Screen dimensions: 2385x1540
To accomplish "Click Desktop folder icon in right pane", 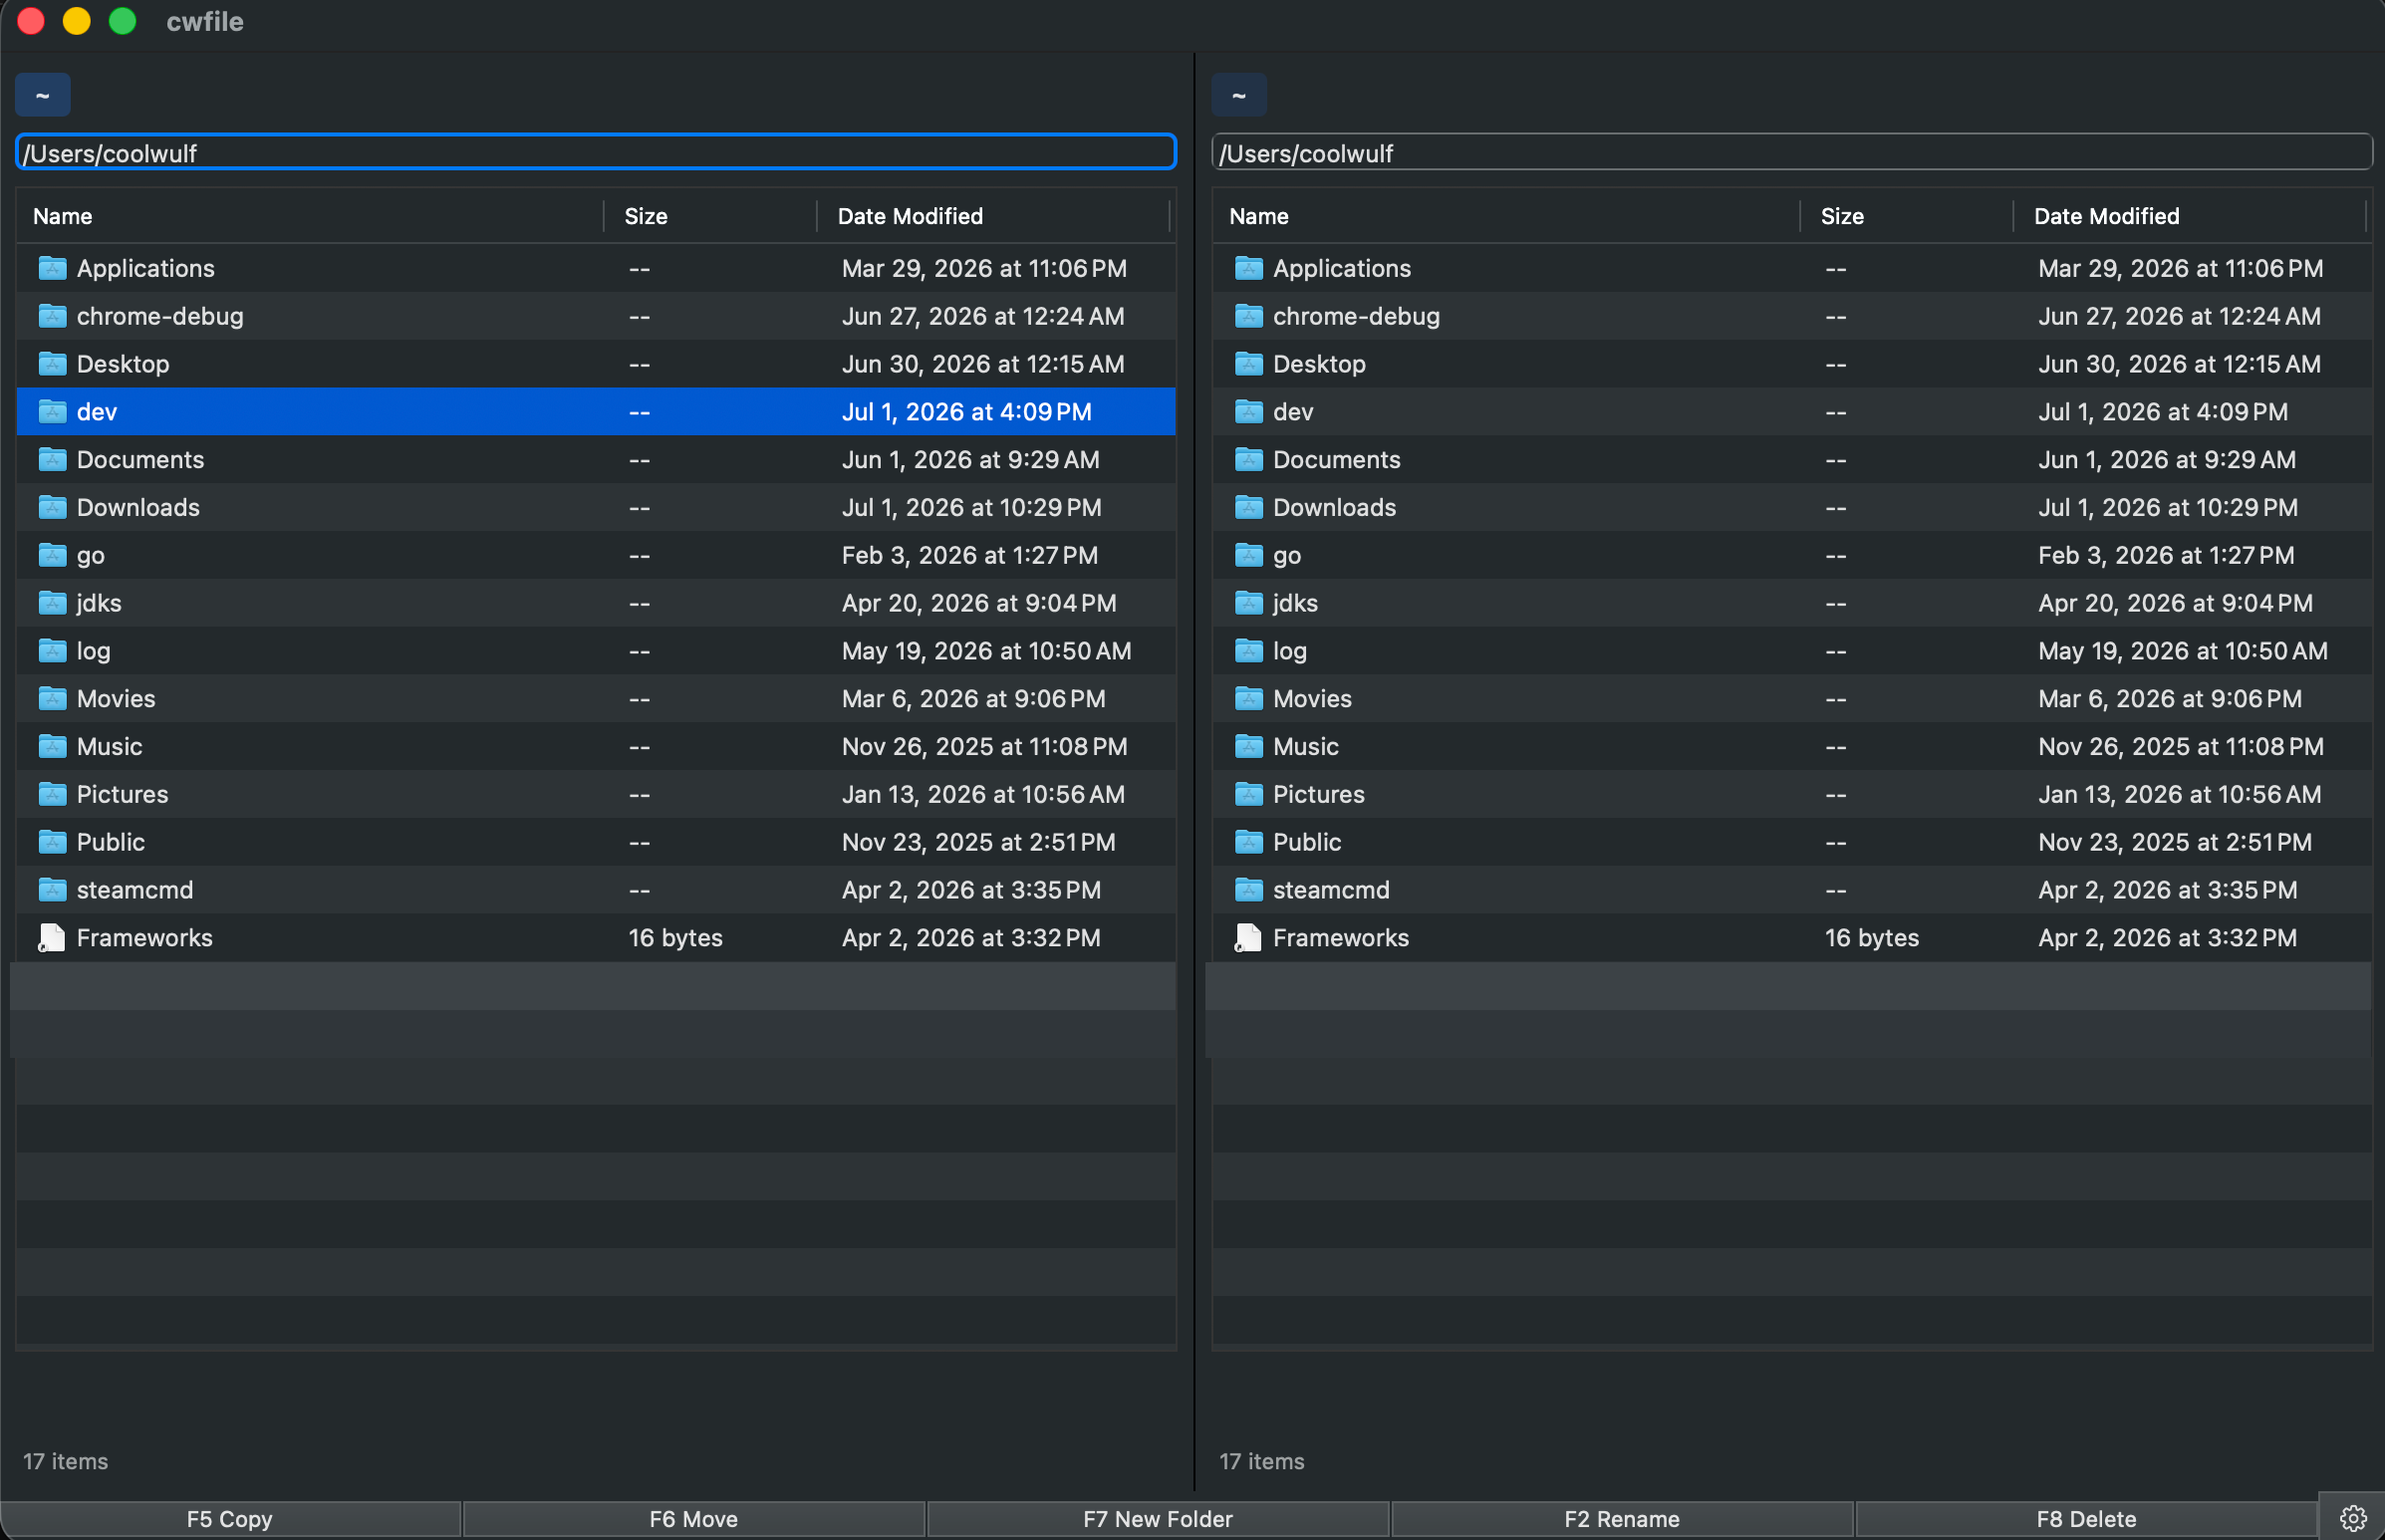I will (x=1248, y=364).
